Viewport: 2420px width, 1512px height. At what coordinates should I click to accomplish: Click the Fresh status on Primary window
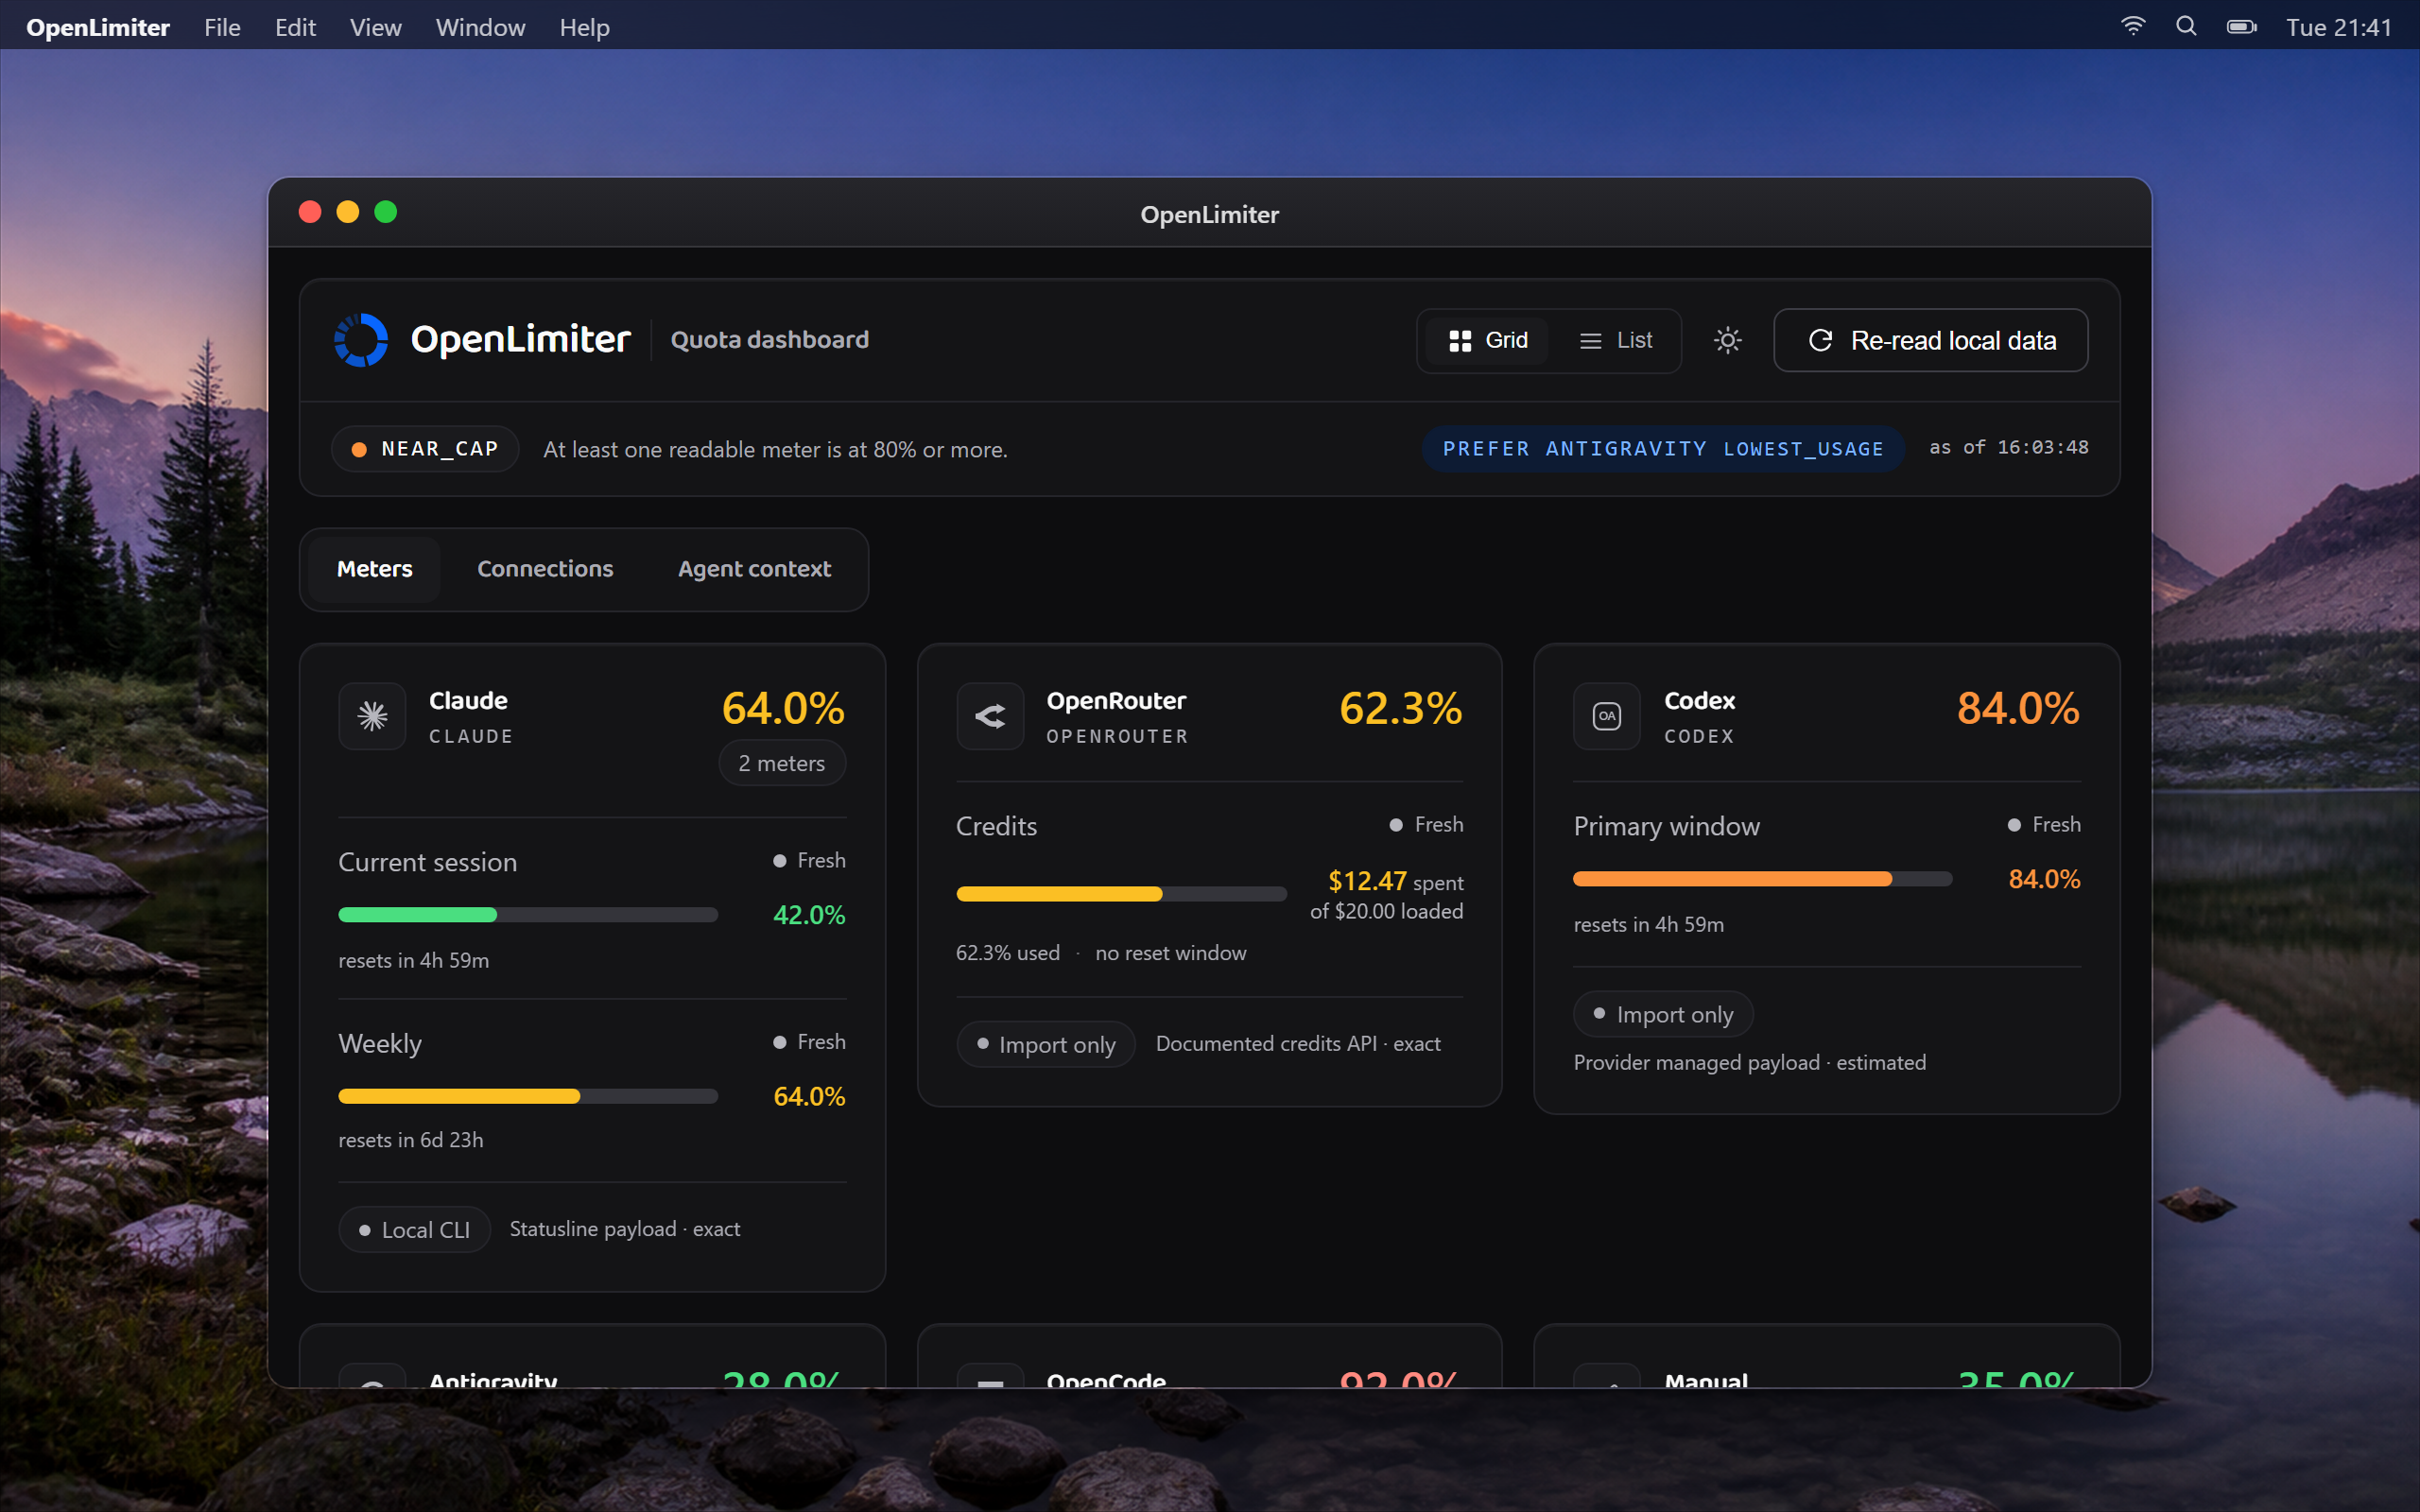[x=2045, y=825]
